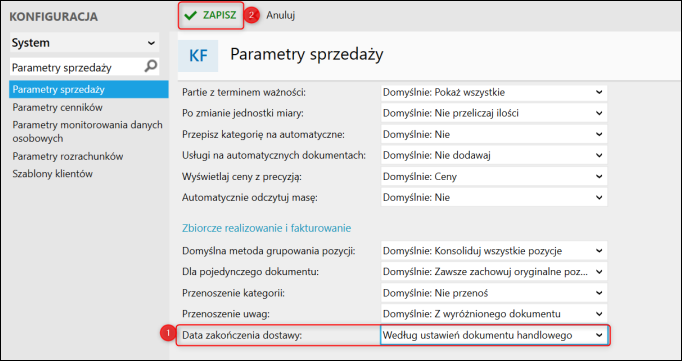Open the System dropdown in Konfiguracja
Image resolution: width=682 pixels, height=361 pixels.
click(84, 43)
